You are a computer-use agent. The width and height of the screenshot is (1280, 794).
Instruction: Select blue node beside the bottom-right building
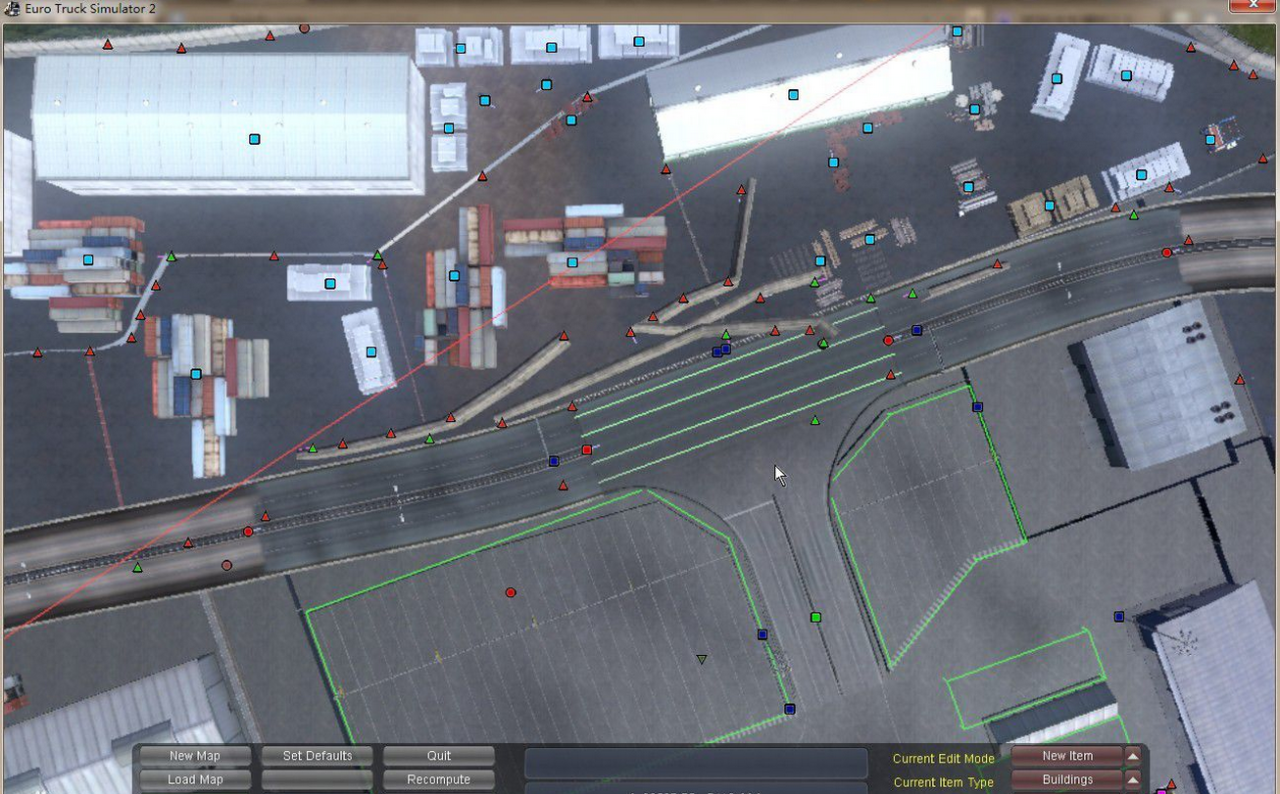point(1119,617)
